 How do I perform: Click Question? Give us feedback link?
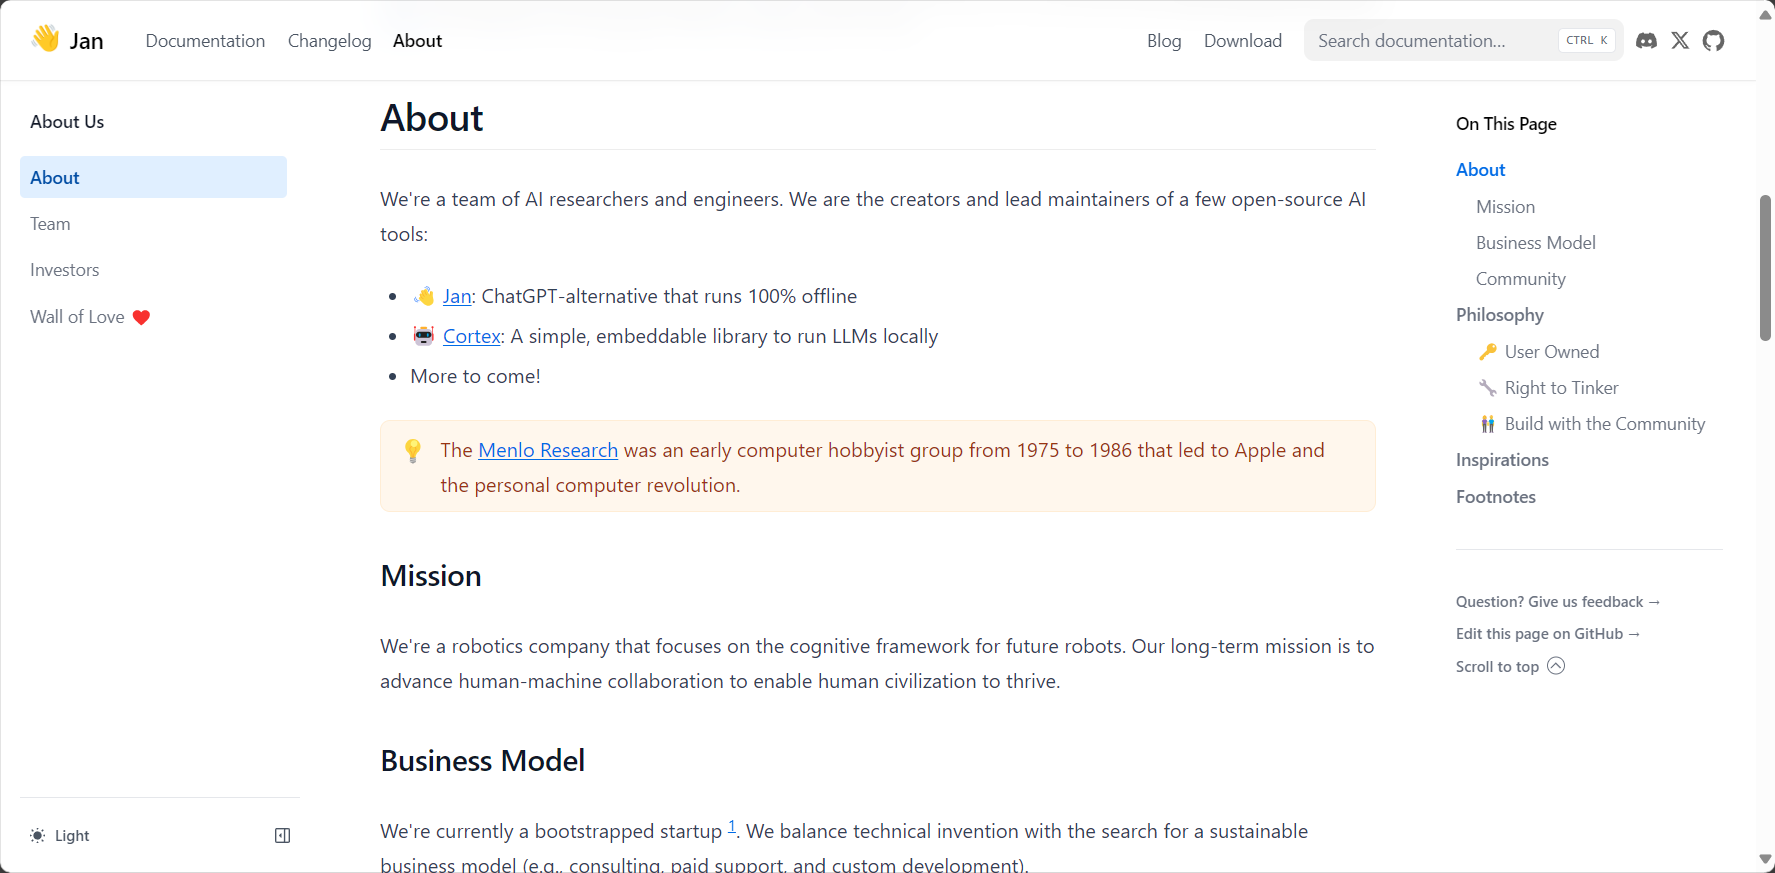point(1557,602)
